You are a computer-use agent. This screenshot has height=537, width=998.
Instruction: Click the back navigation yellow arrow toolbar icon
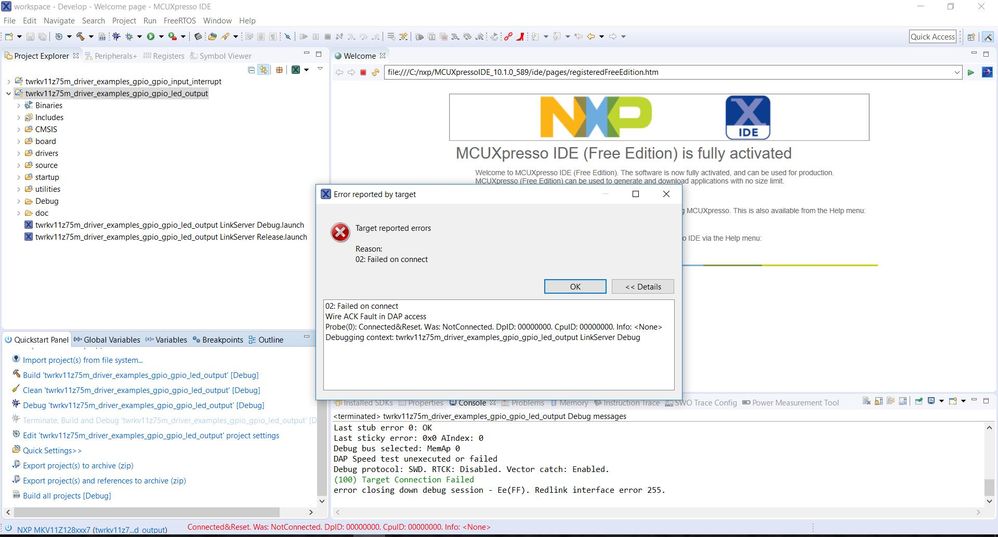click(x=591, y=36)
